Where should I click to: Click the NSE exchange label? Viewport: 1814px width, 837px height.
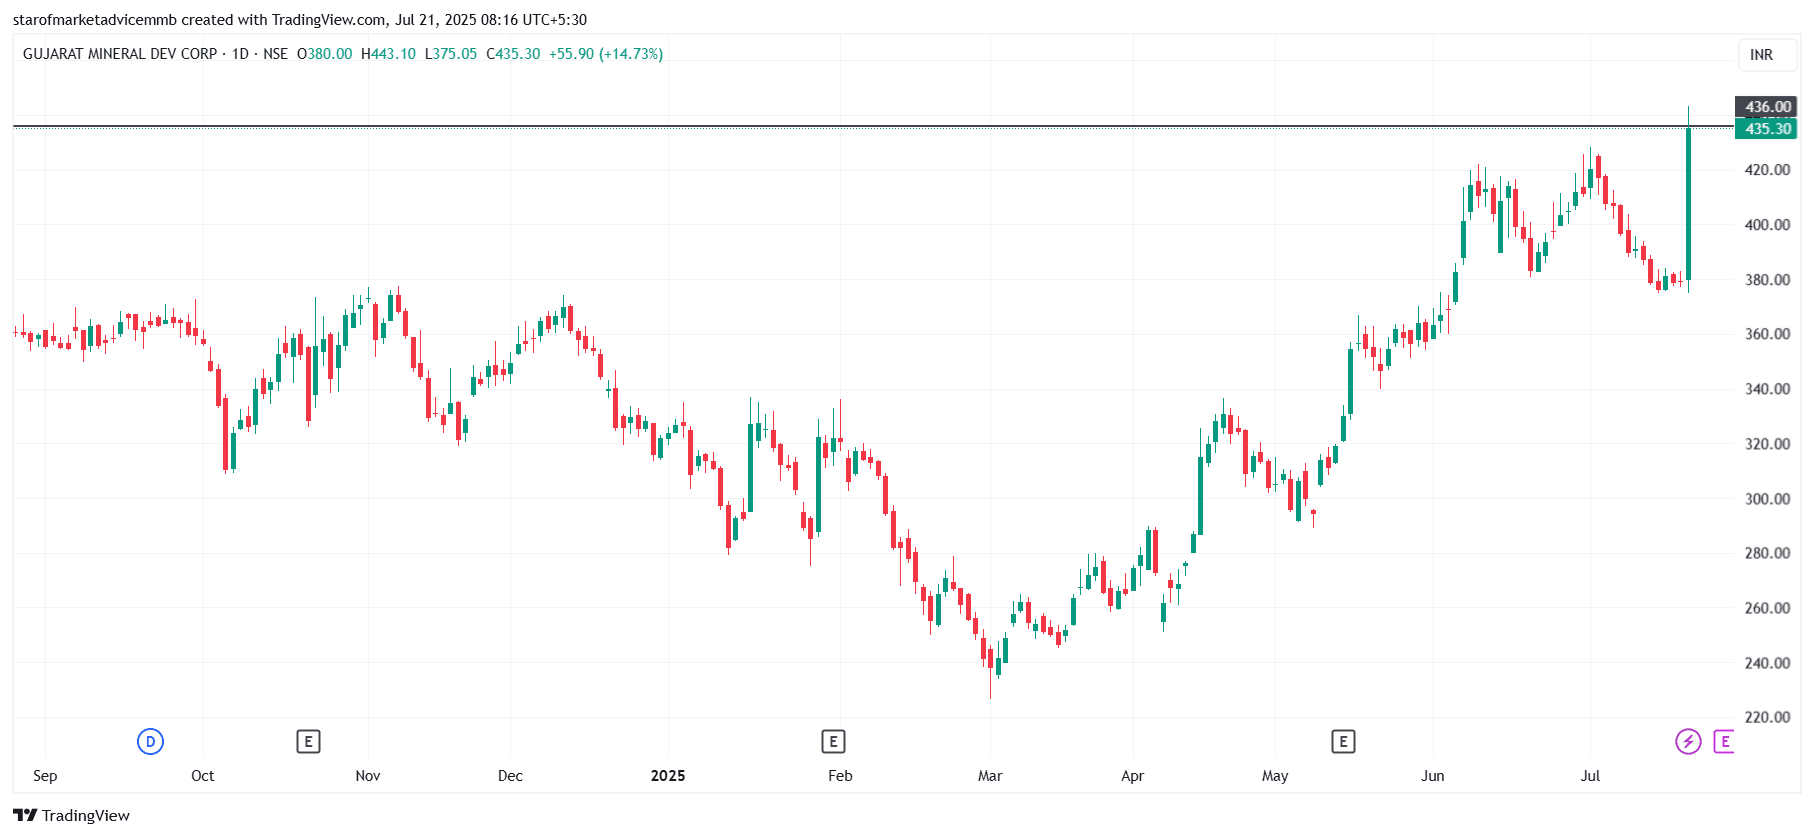pos(275,54)
